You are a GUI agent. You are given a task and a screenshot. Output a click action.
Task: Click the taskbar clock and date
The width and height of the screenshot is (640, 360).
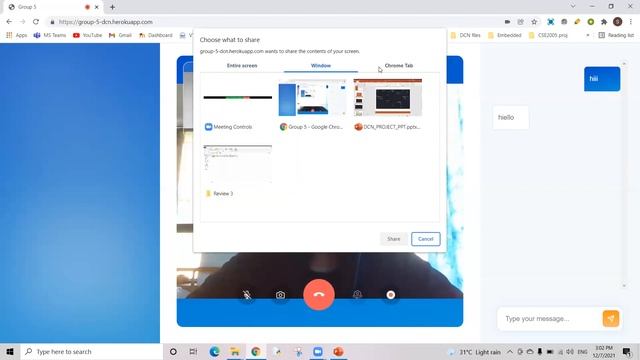click(604, 352)
